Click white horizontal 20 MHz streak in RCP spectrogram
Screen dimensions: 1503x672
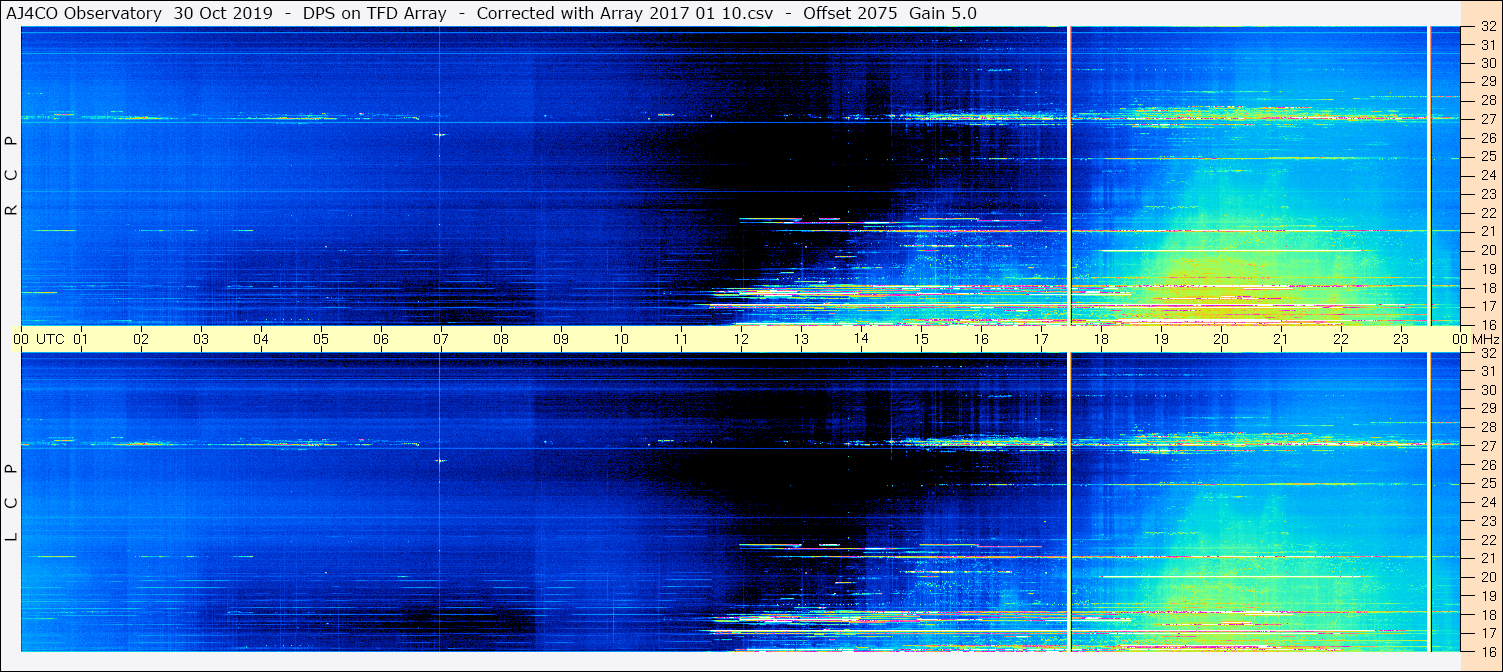[x=1232, y=250]
